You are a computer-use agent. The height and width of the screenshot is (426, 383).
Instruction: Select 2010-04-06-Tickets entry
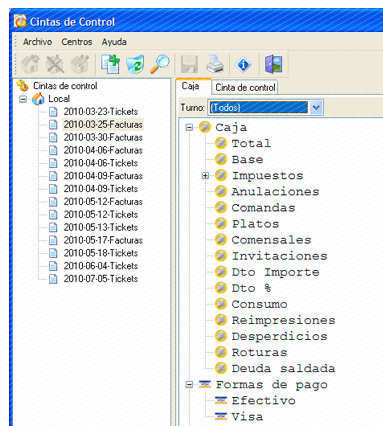point(101,163)
